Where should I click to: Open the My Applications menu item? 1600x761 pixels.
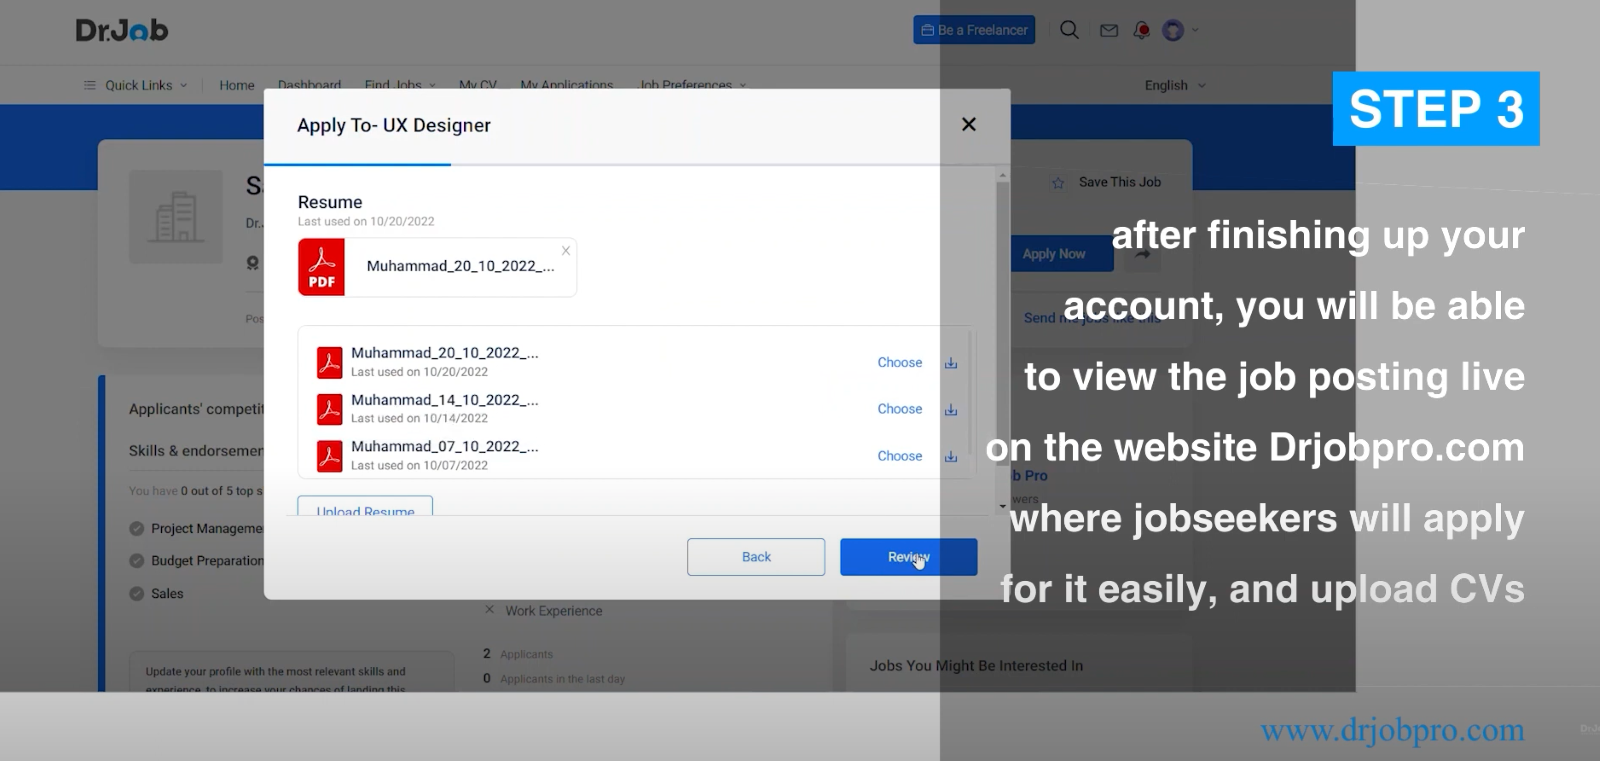pyautogui.click(x=567, y=85)
